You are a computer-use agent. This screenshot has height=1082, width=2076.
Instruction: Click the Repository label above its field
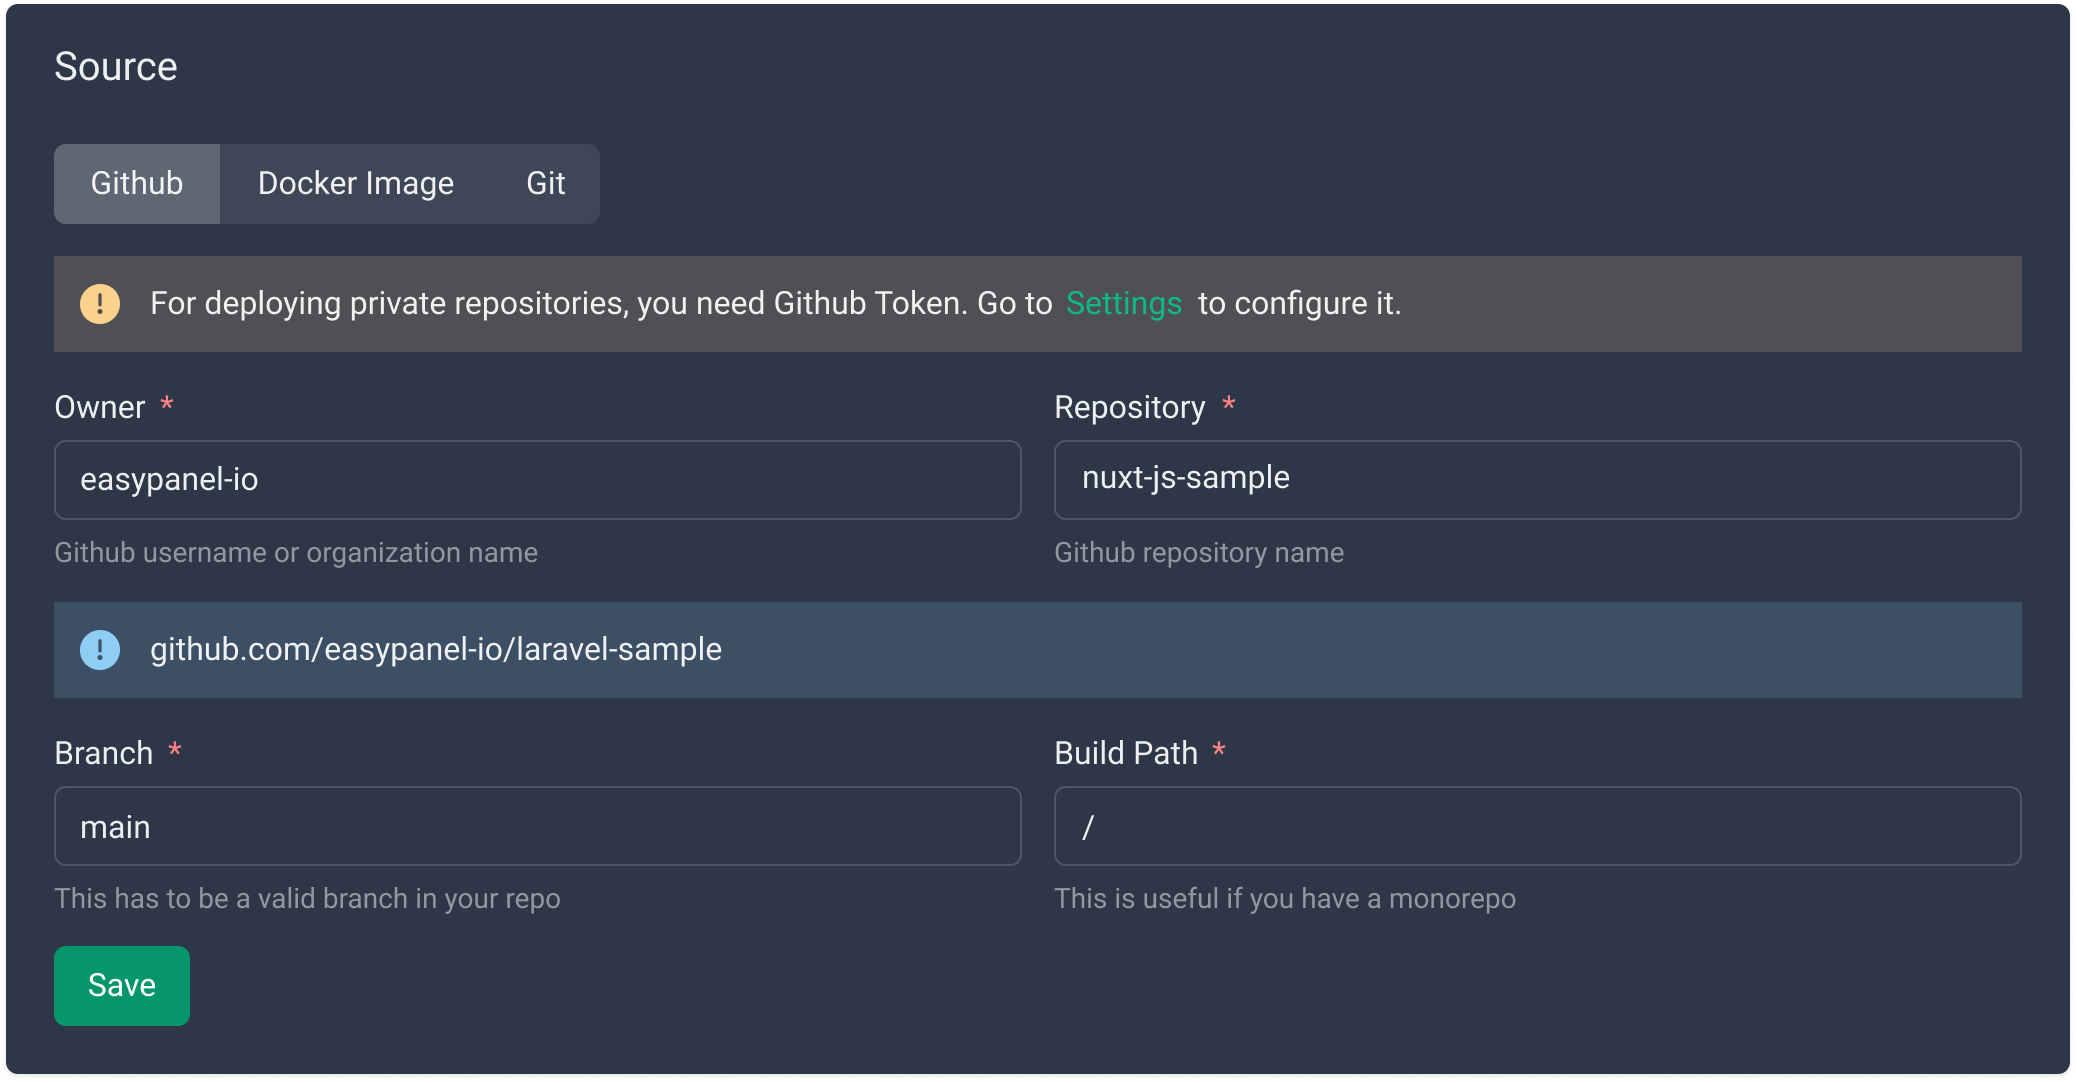1129,406
